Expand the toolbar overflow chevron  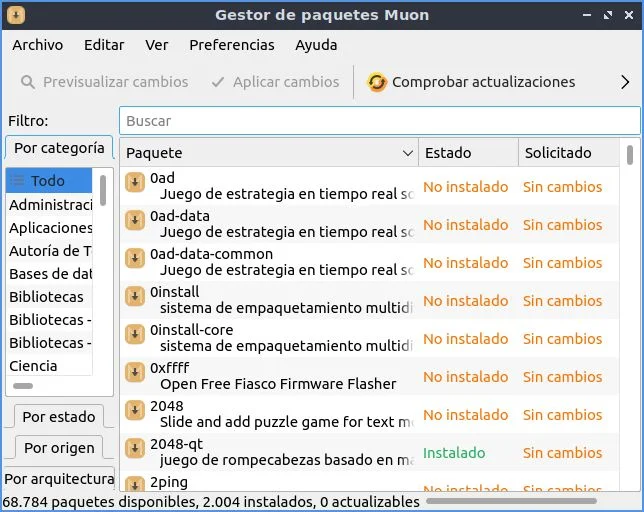(x=625, y=82)
